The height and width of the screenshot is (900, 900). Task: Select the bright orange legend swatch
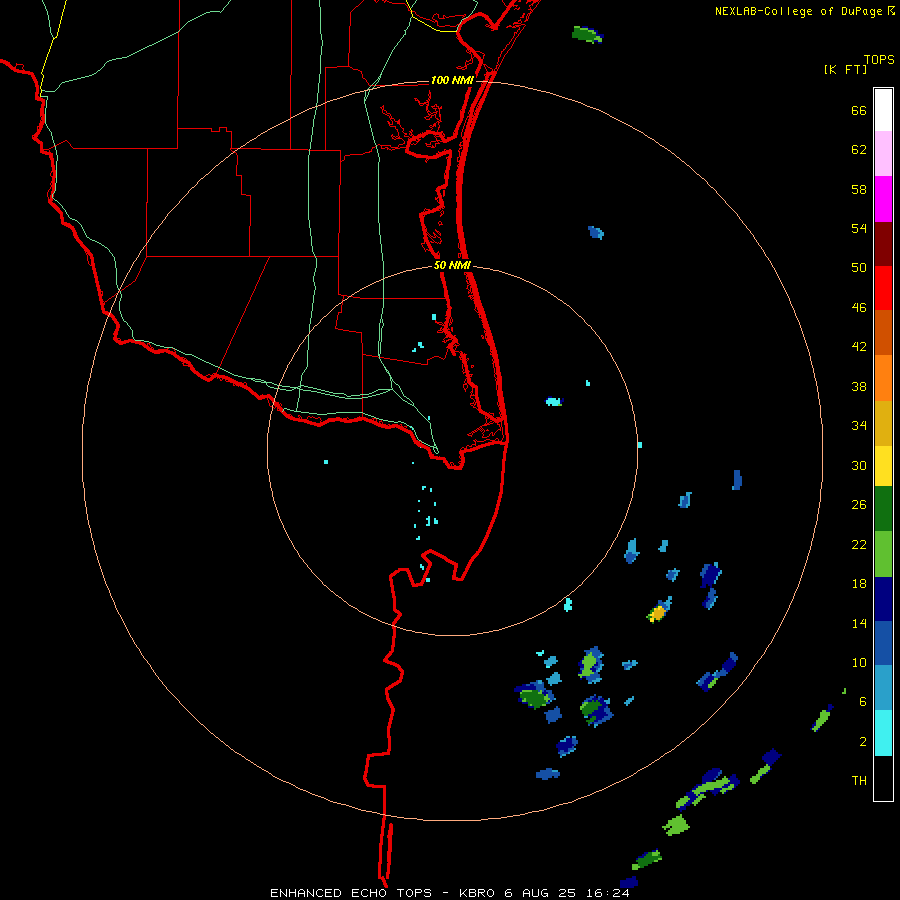point(883,378)
